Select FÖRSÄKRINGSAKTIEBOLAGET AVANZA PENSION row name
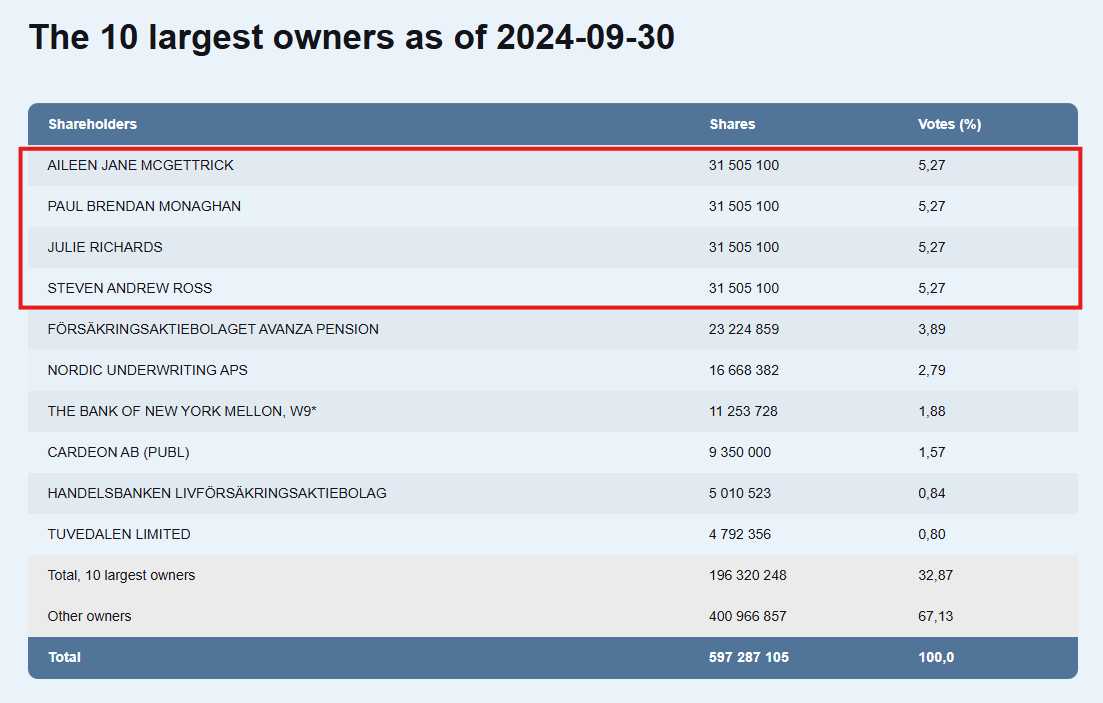The image size is (1103, 703). tap(213, 329)
